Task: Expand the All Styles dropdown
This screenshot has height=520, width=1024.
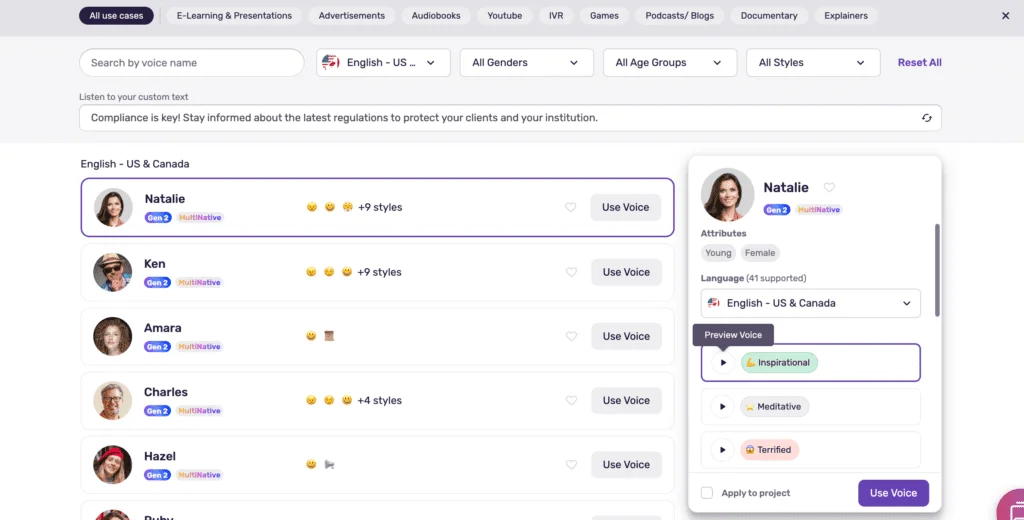Action: (813, 63)
